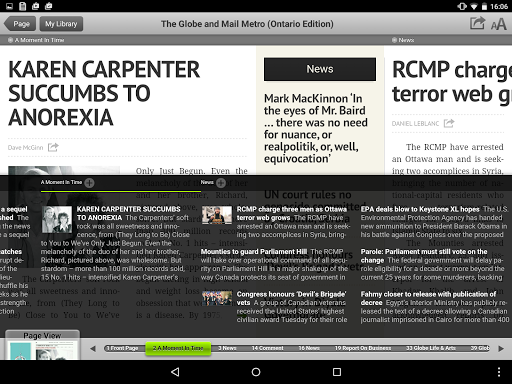
Task: Tap the KAREN CARPENTER SUCCUMBS headline
Action: pyautogui.click(x=104, y=93)
